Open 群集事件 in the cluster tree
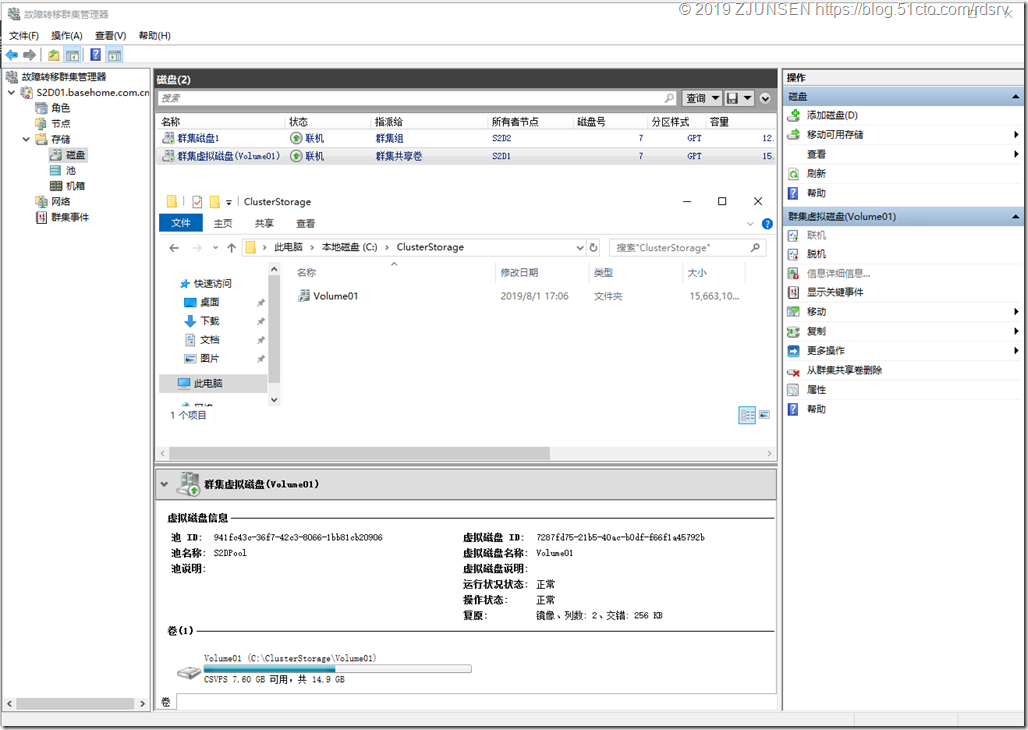This screenshot has width=1028, height=730. 70,217
